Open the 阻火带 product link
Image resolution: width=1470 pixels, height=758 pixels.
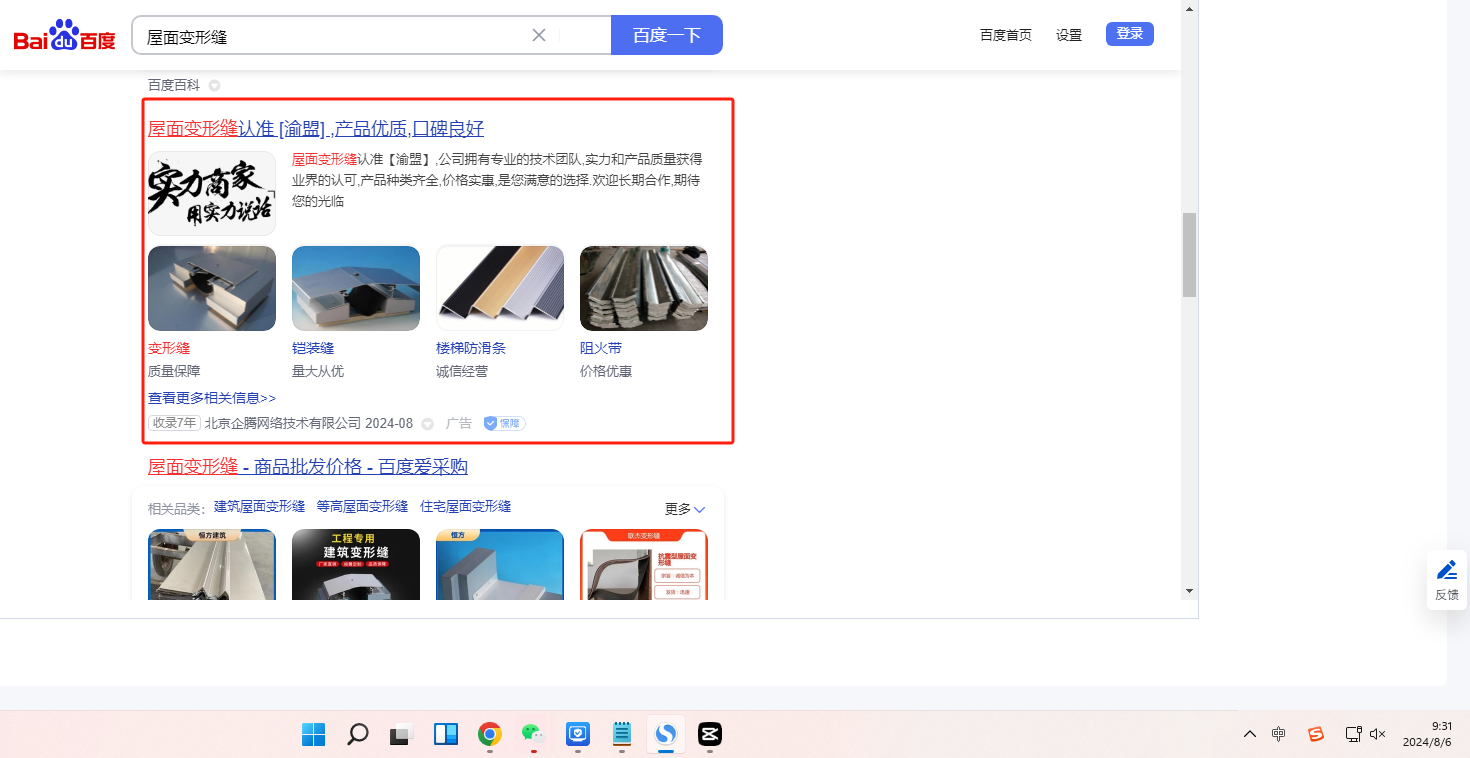pos(601,348)
